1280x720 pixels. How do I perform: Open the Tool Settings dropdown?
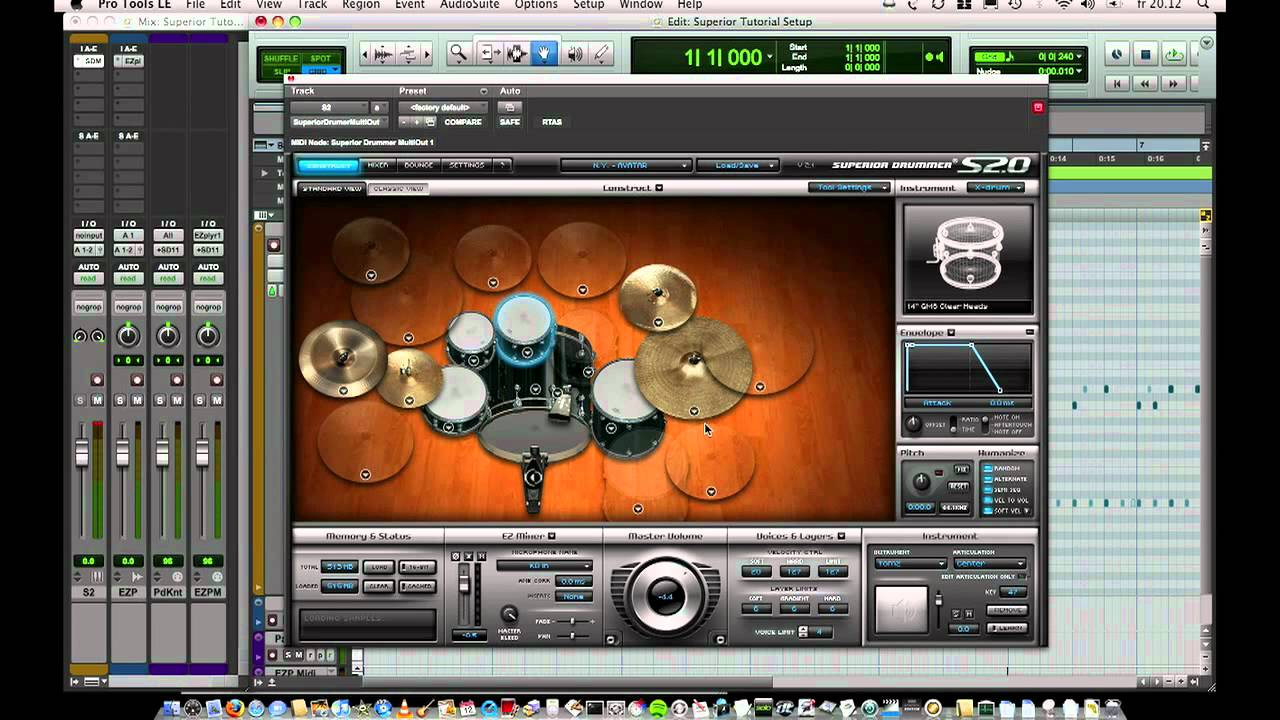(x=849, y=187)
